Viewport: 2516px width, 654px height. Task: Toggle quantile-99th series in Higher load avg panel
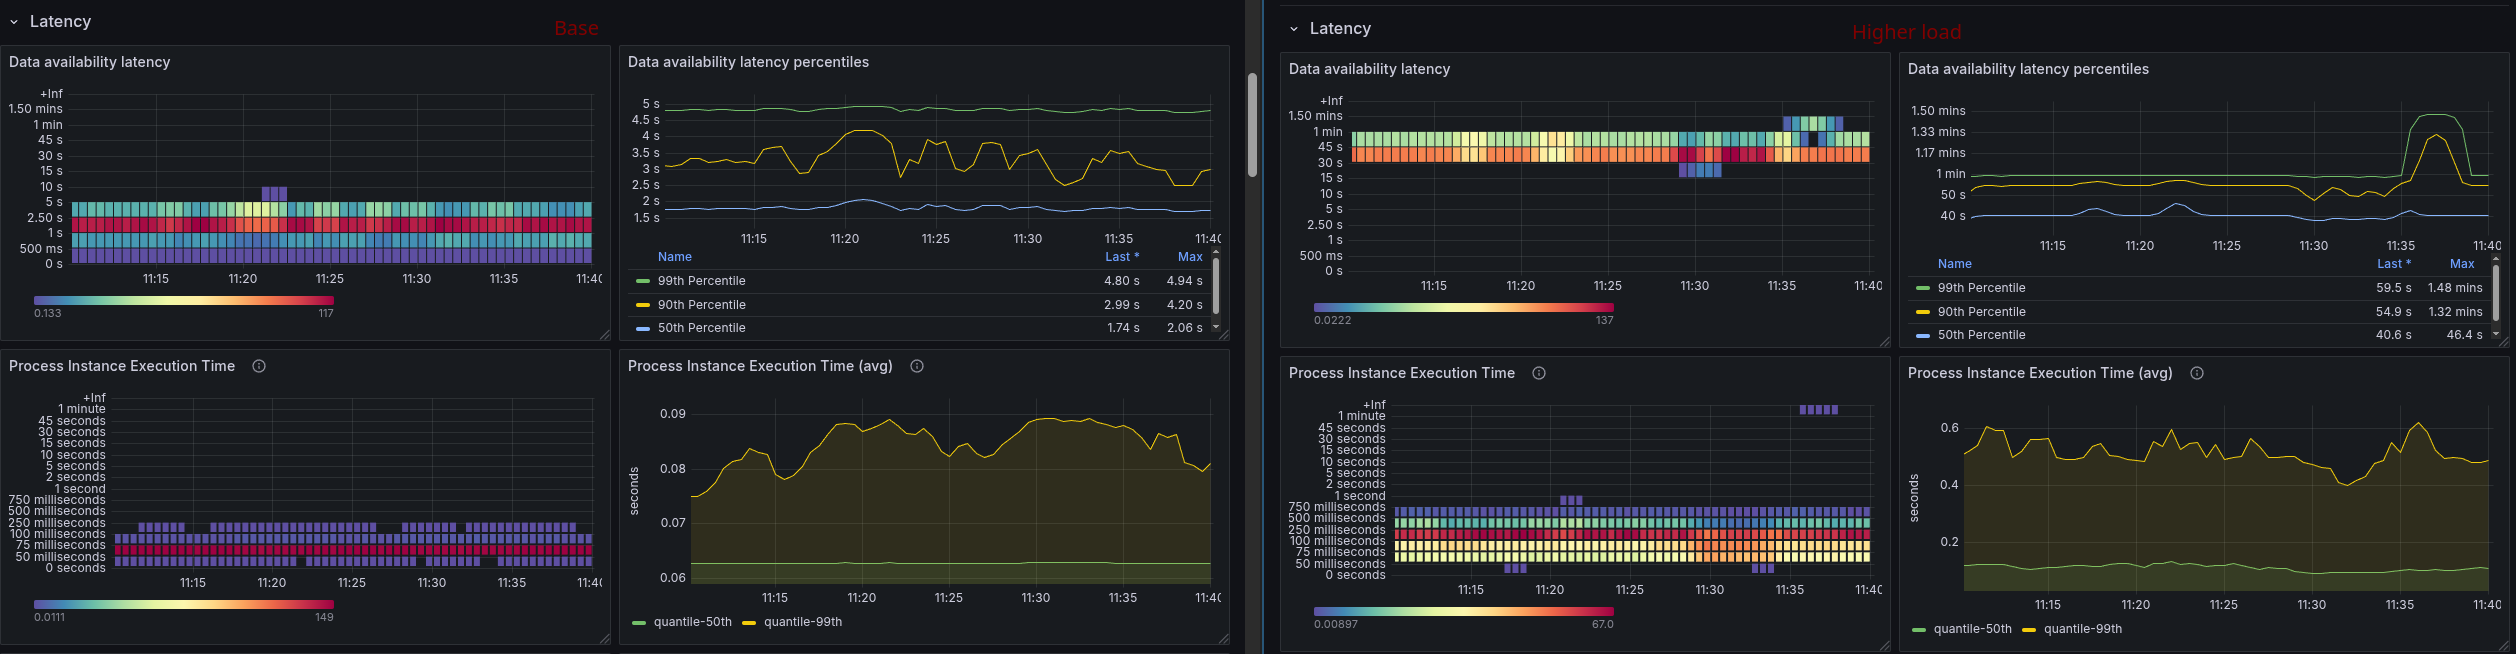[2083, 629]
